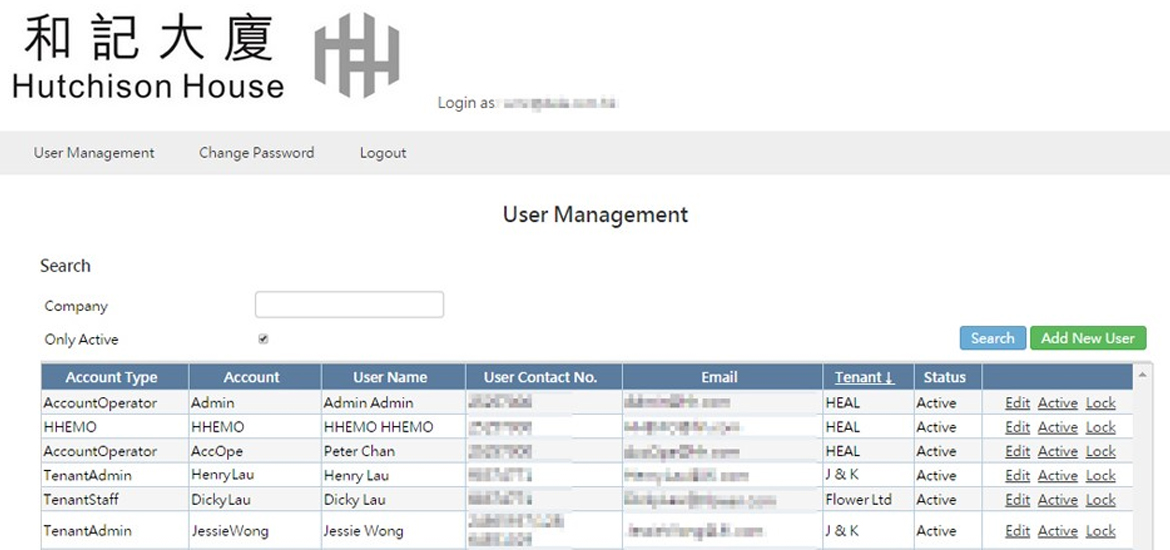Focus the Company search input field
The width and height of the screenshot is (1170, 550).
[x=349, y=305]
